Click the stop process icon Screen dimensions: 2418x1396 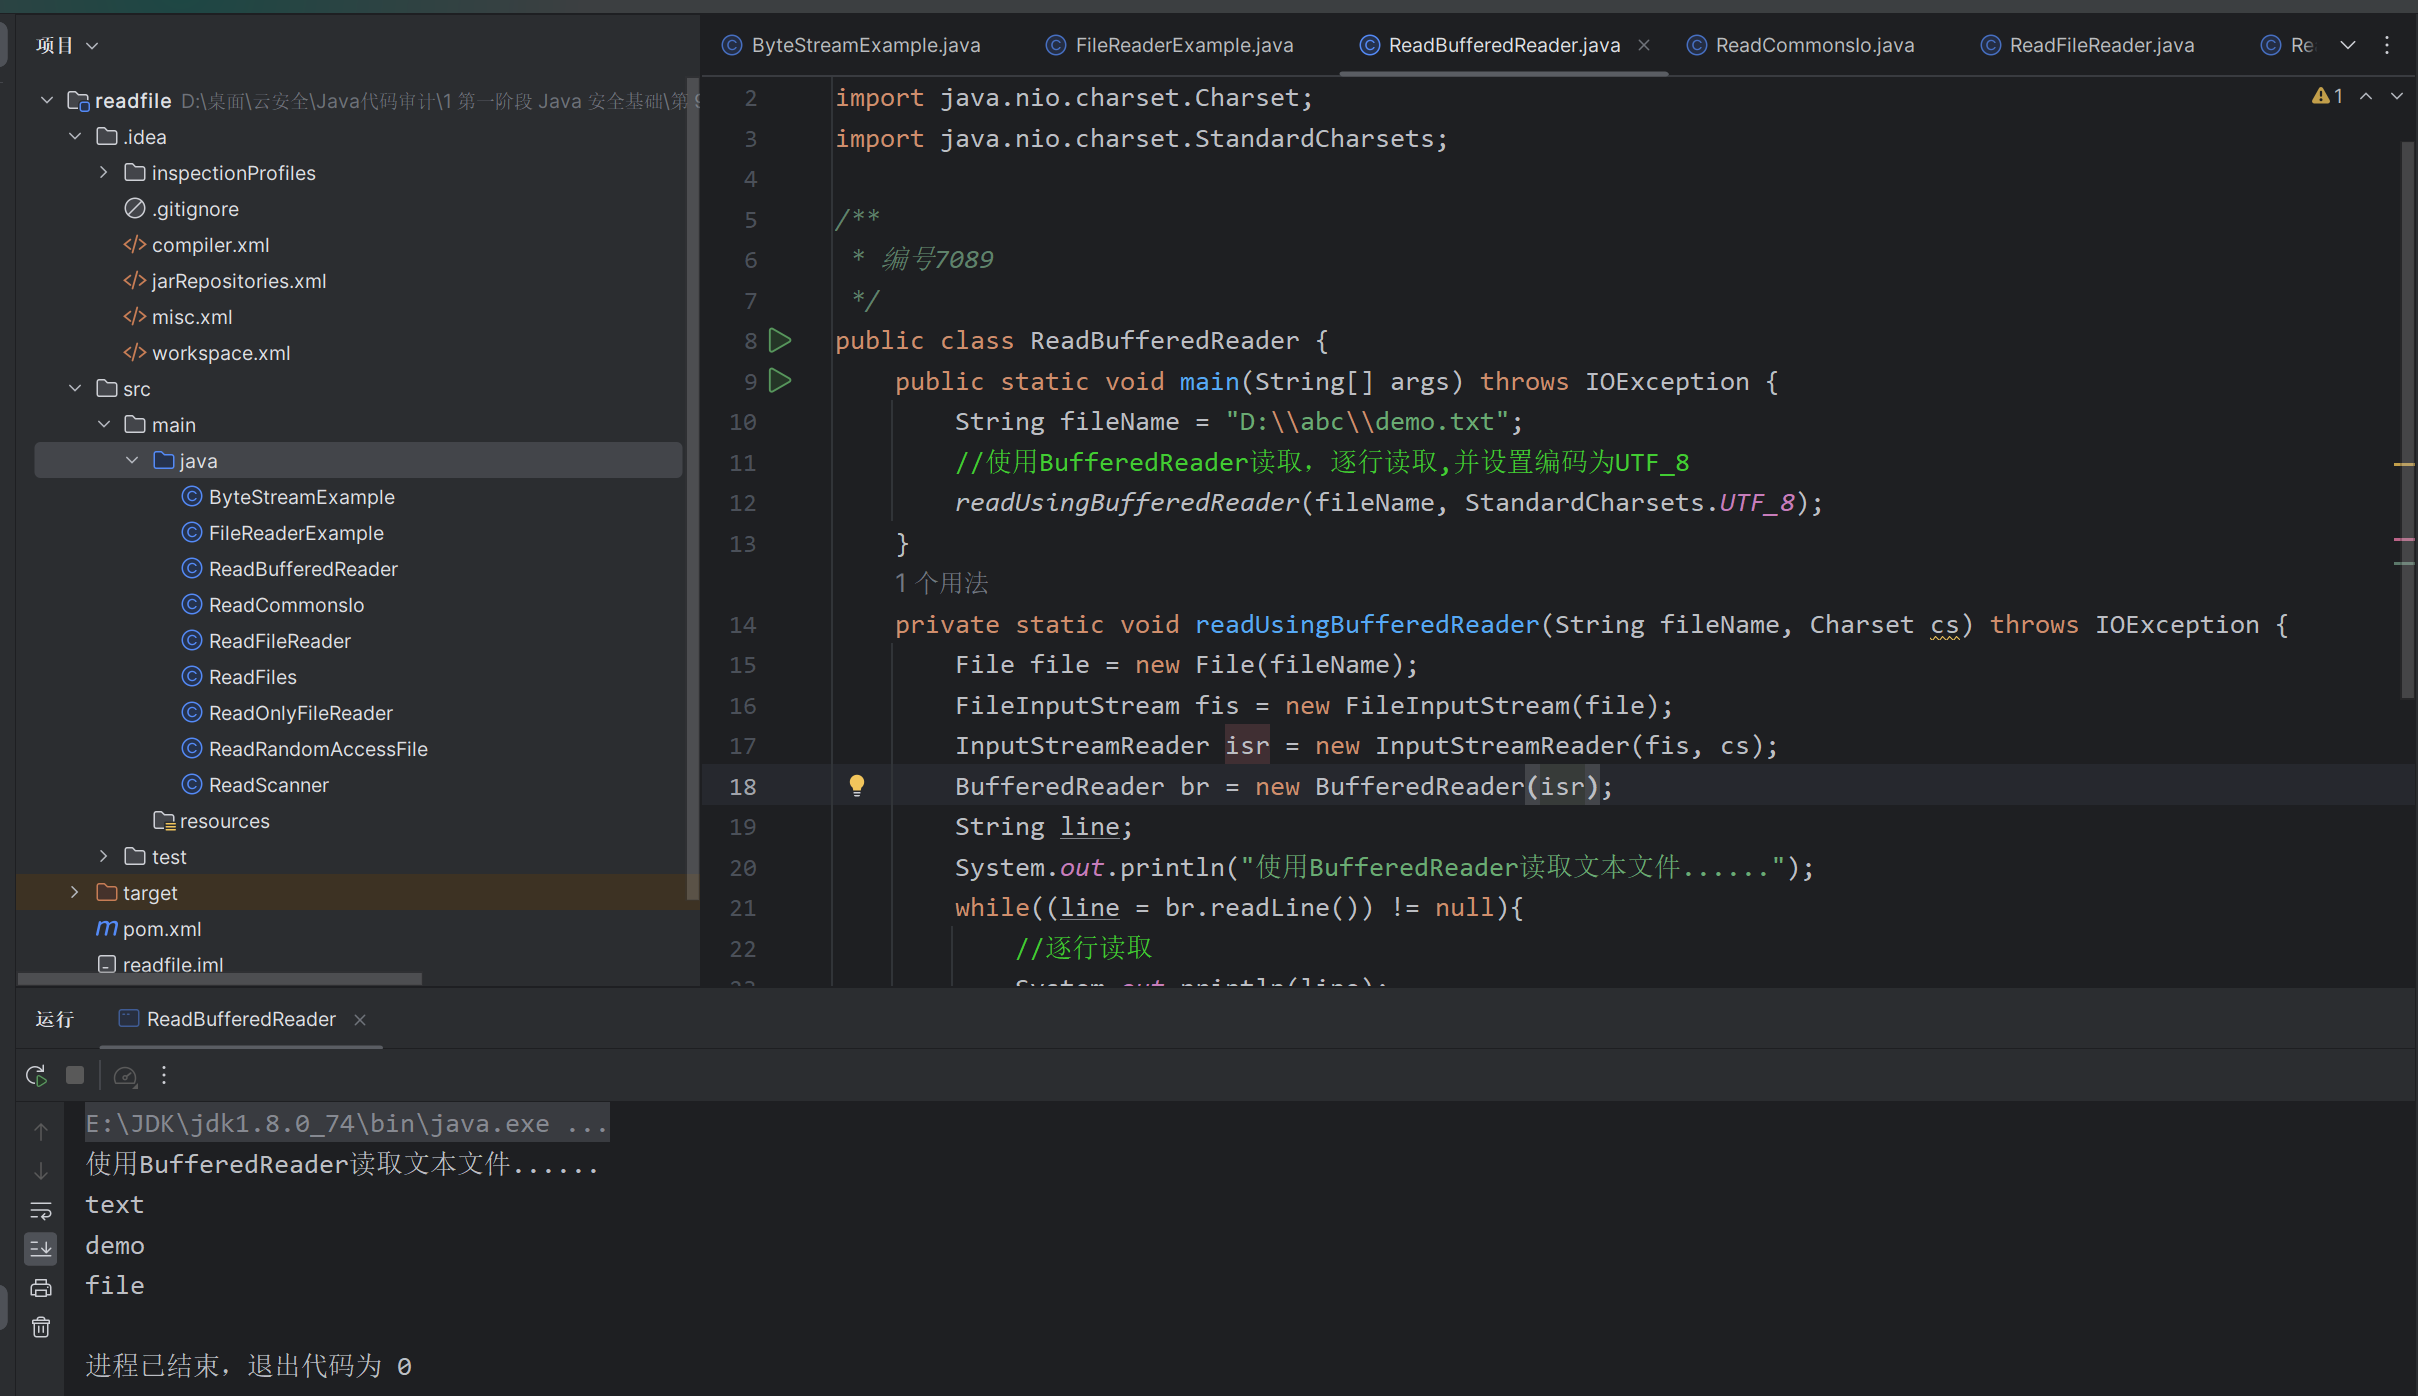[x=75, y=1075]
